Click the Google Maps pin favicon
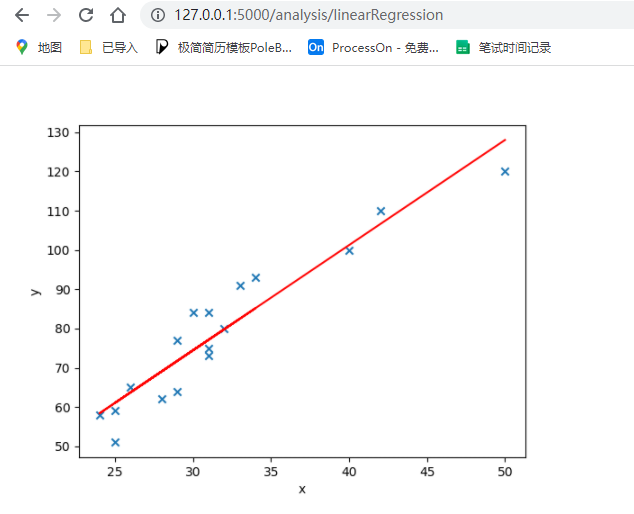This screenshot has height=514, width=634. [x=22, y=47]
